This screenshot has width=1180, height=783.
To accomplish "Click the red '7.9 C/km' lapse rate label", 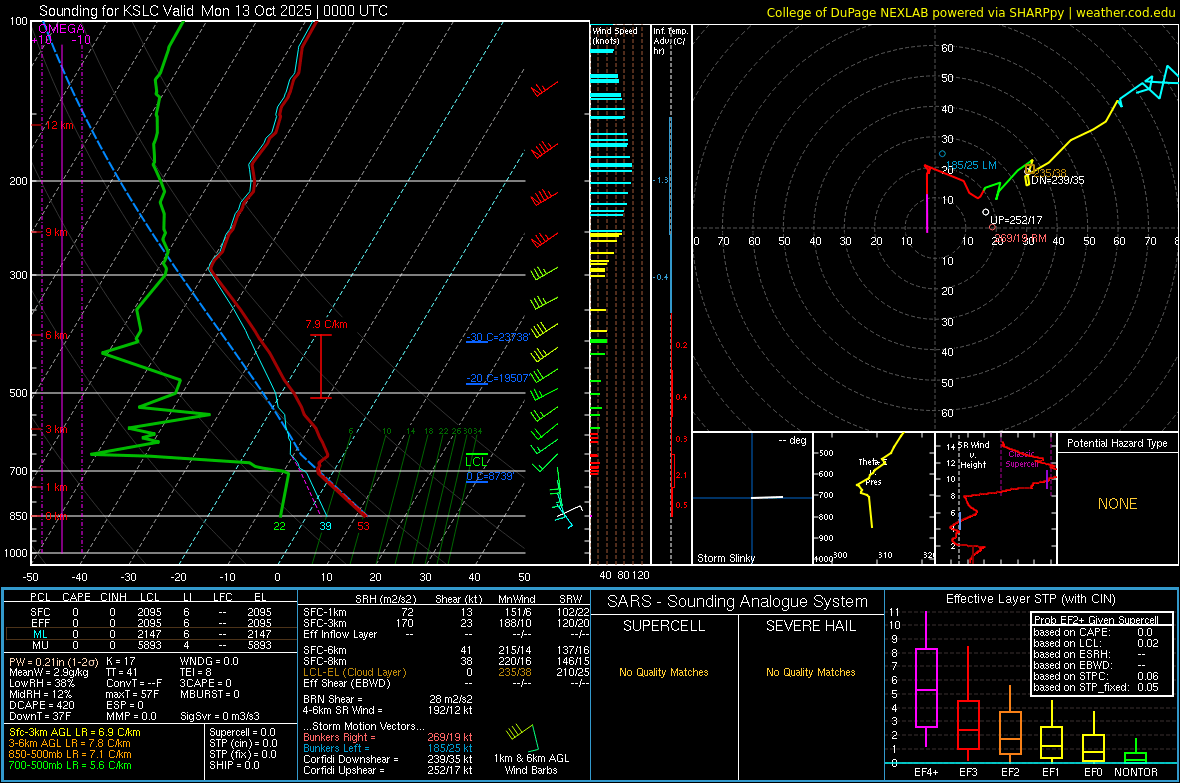I will (x=326, y=324).
